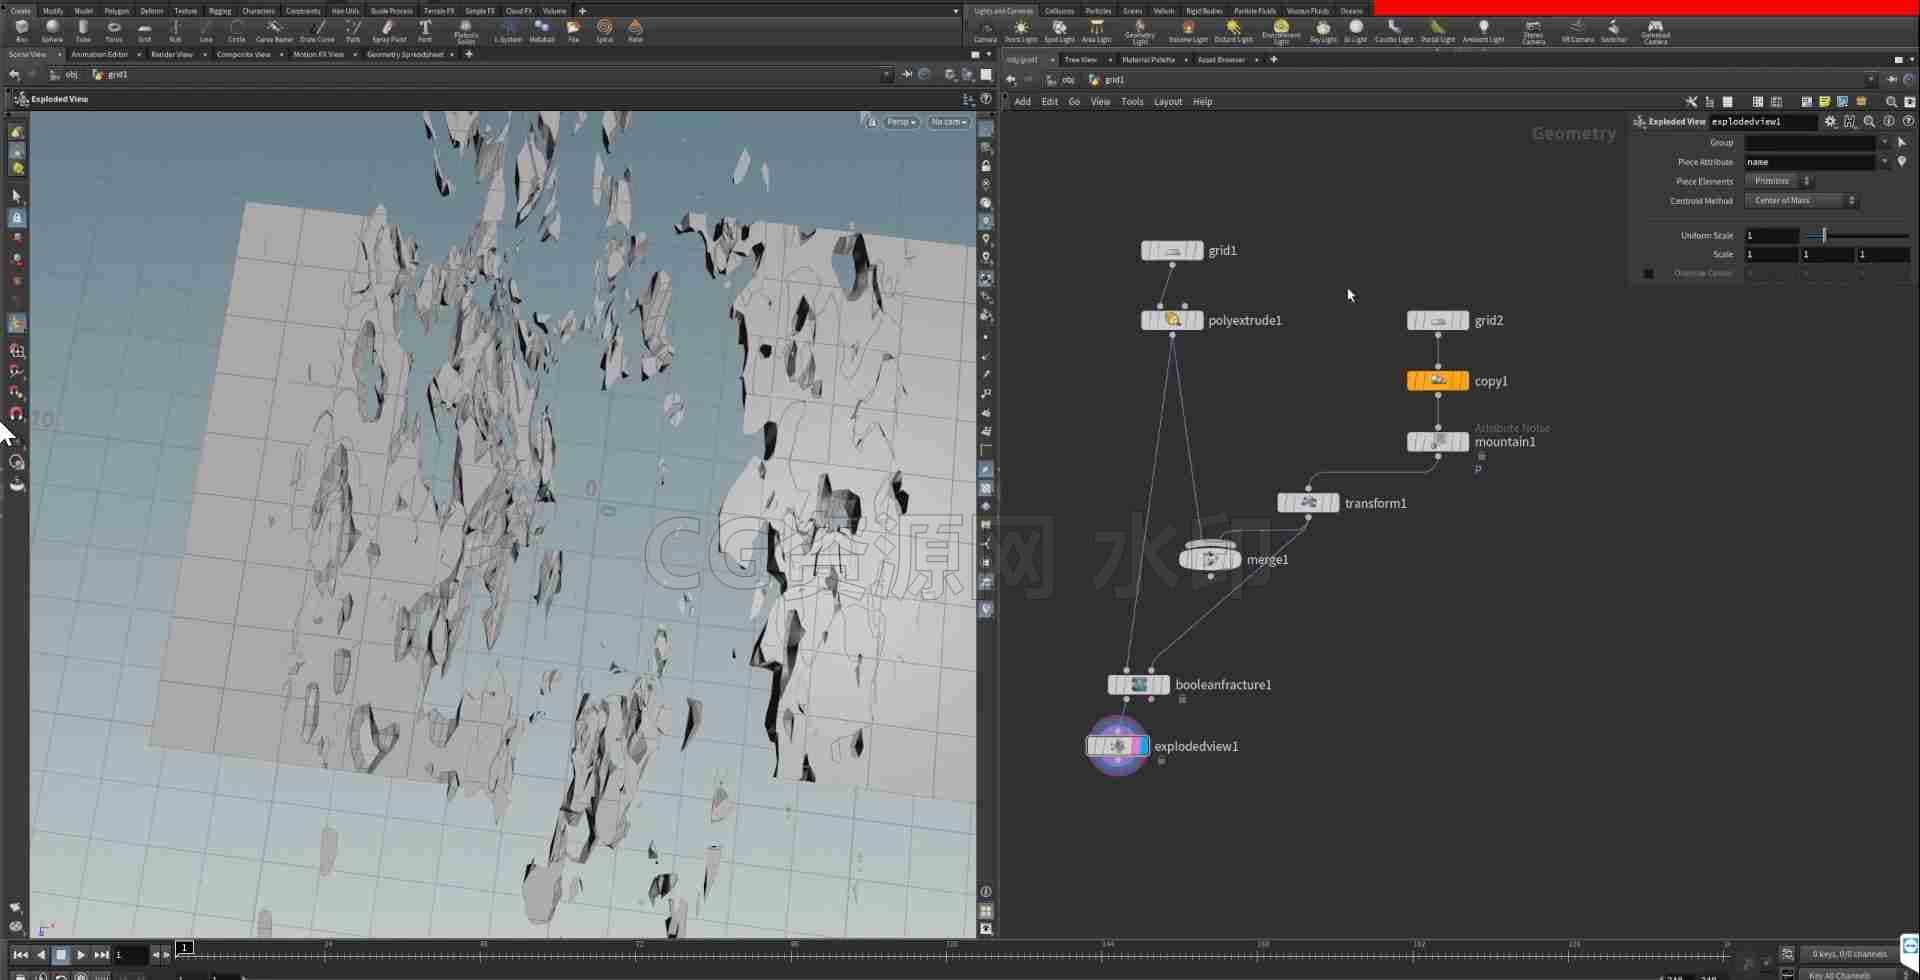The image size is (1920, 980).
Task: Add an Ambient Light from the shelf
Action: coord(1483,31)
